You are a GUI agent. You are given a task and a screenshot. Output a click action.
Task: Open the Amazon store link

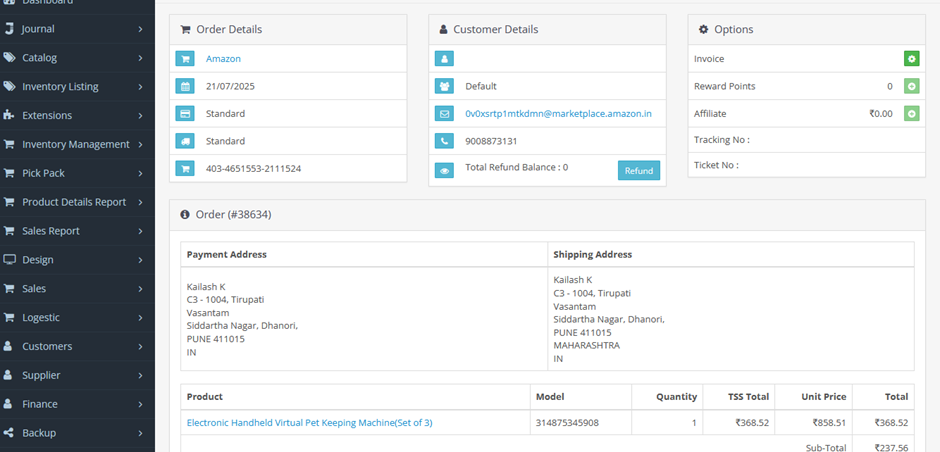(223, 59)
